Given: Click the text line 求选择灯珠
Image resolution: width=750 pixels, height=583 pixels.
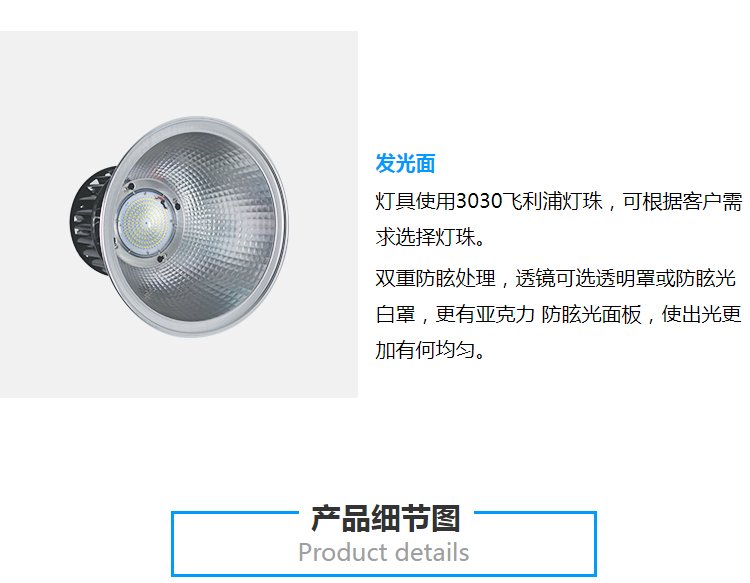Looking at the screenshot, I should [430, 237].
